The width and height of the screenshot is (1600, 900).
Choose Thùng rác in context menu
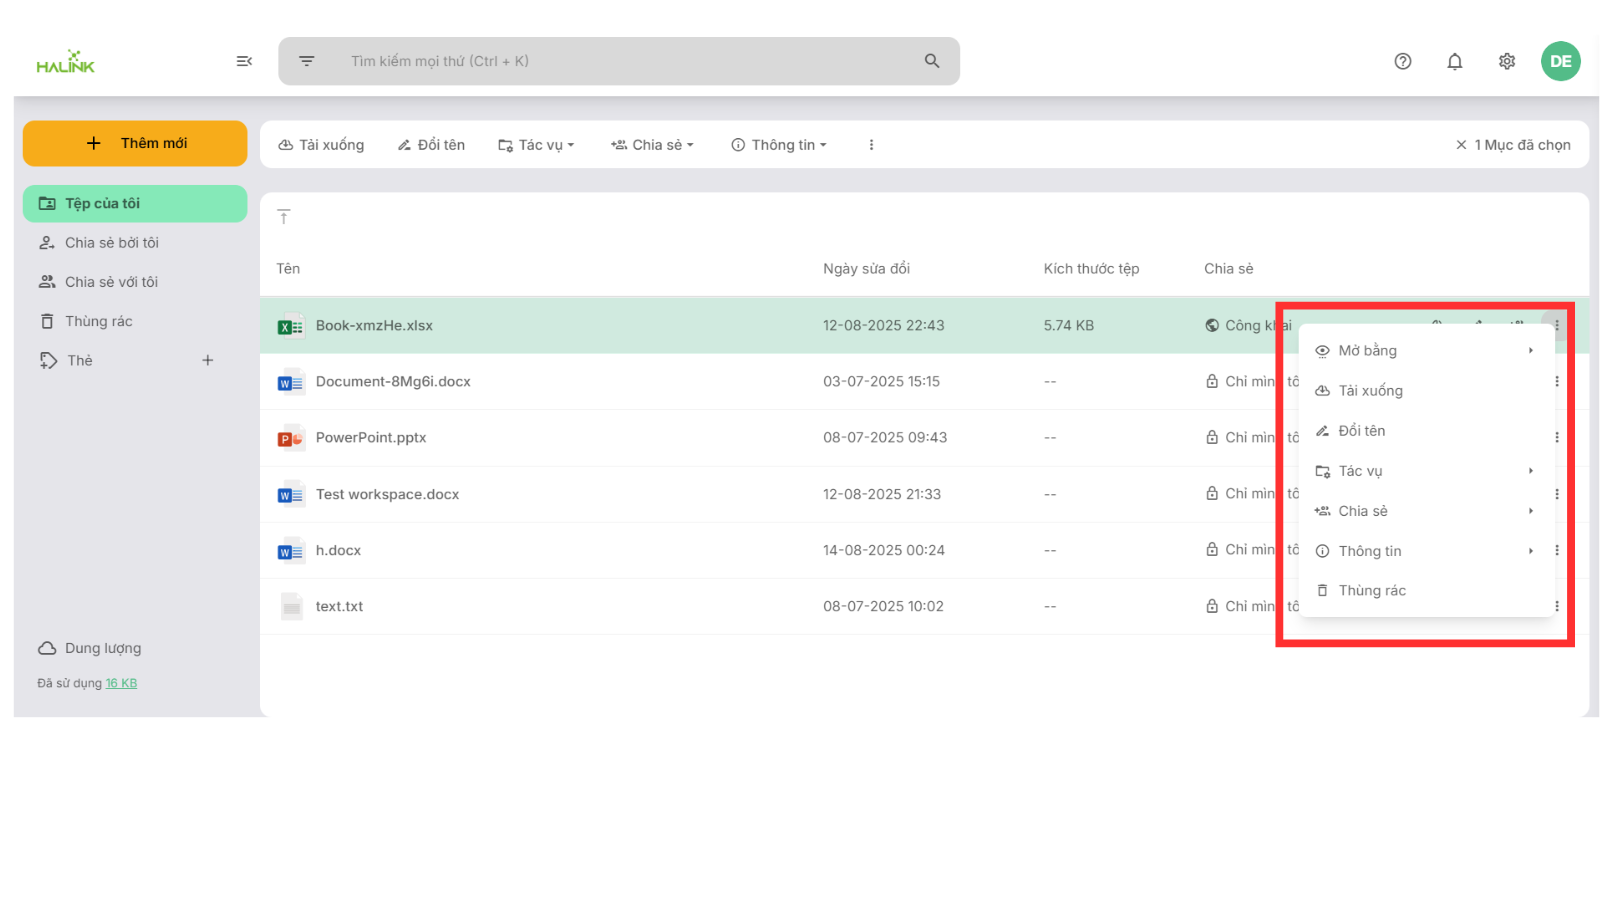1427,591
